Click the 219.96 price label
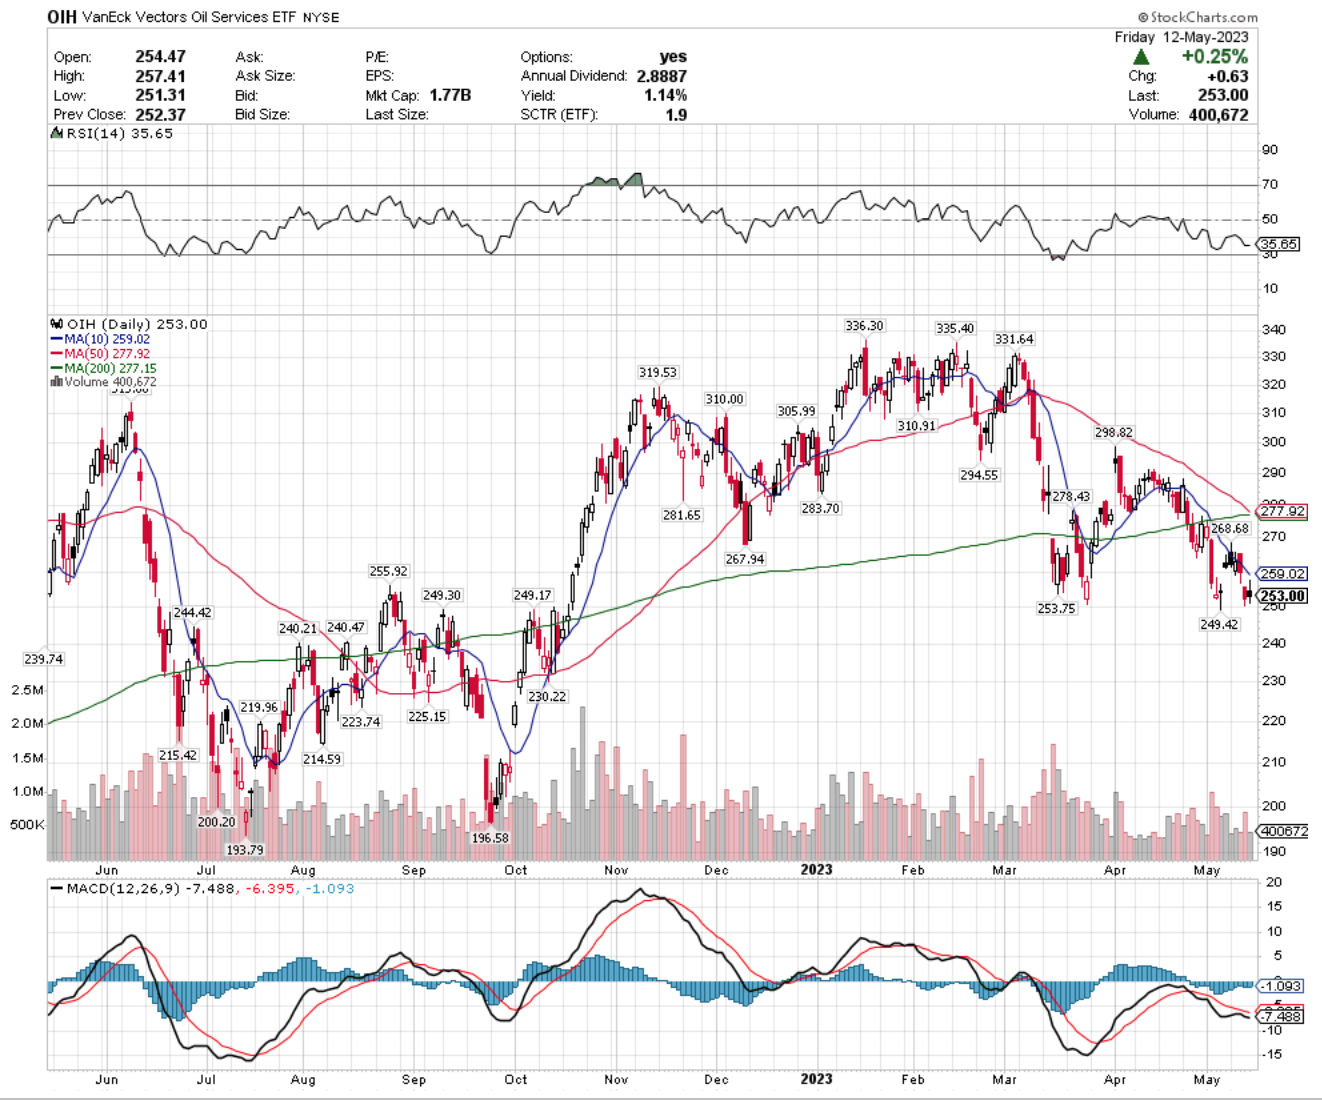Viewport: 1322px width, 1100px height. click(259, 708)
